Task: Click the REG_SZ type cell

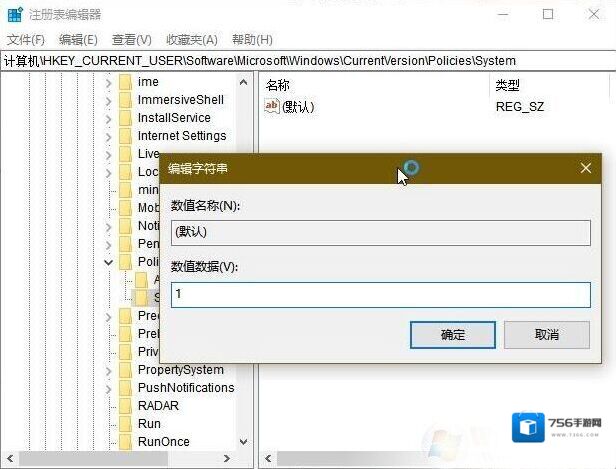Action: pos(520,107)
